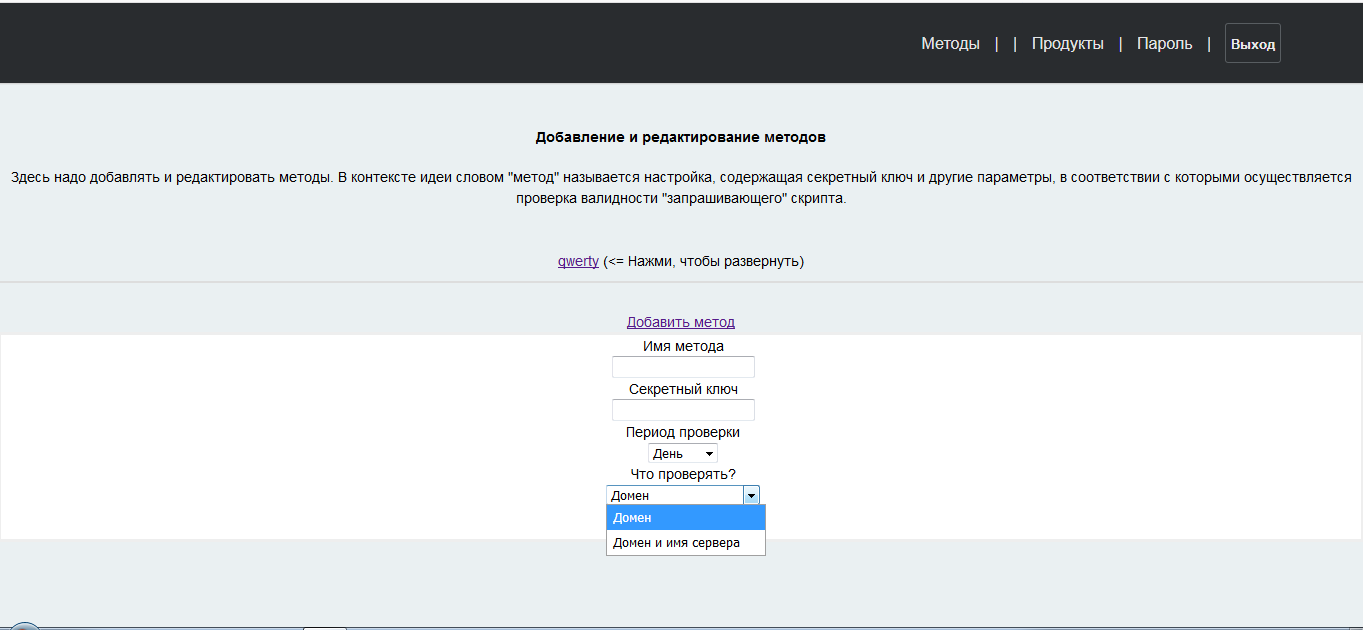Screen dimensions: 1363x630
Task: Click the arrow on the День selector
Action: tap(709, 454)
